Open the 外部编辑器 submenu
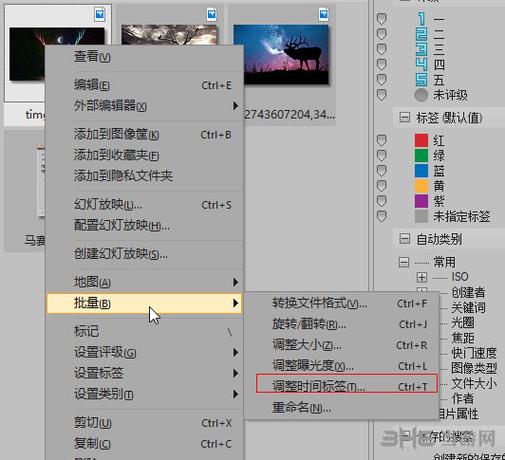Image resolution: width=505 pixels, height=460 pixels. tap(145, 106)
